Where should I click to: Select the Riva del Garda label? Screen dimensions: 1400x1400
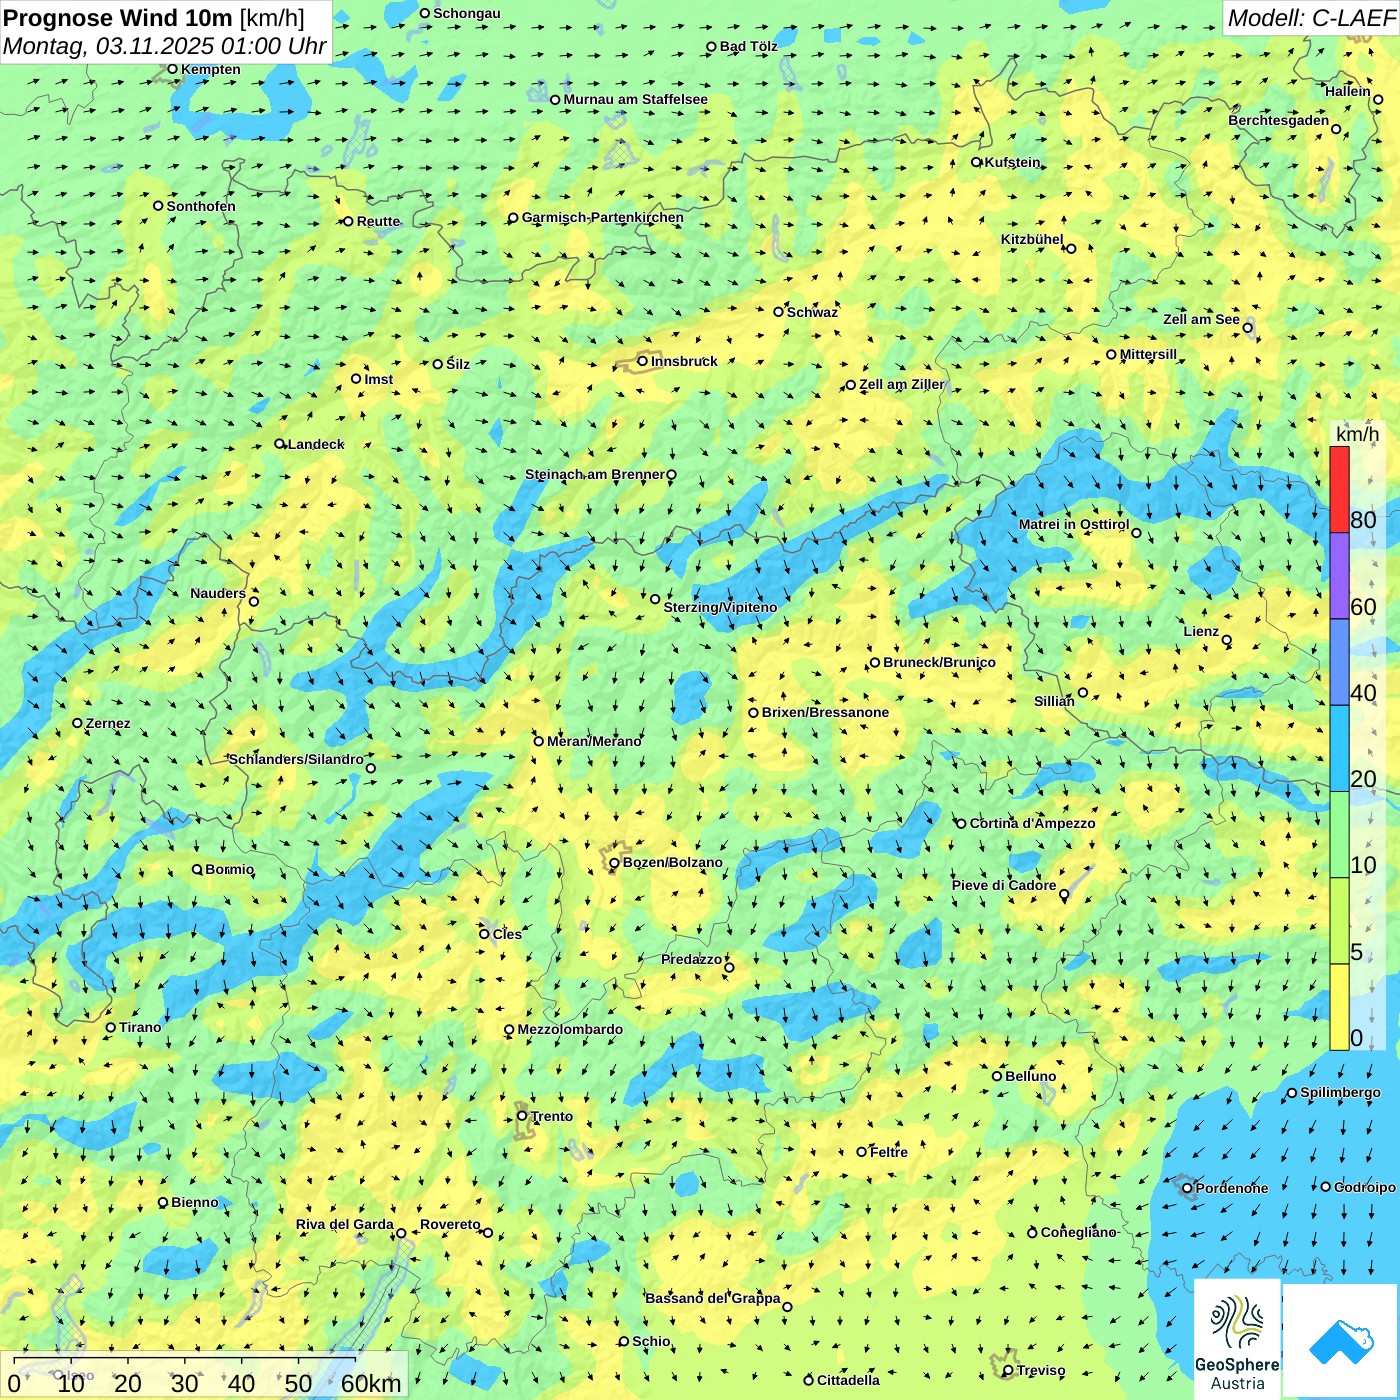click(x=345, y=1224)
